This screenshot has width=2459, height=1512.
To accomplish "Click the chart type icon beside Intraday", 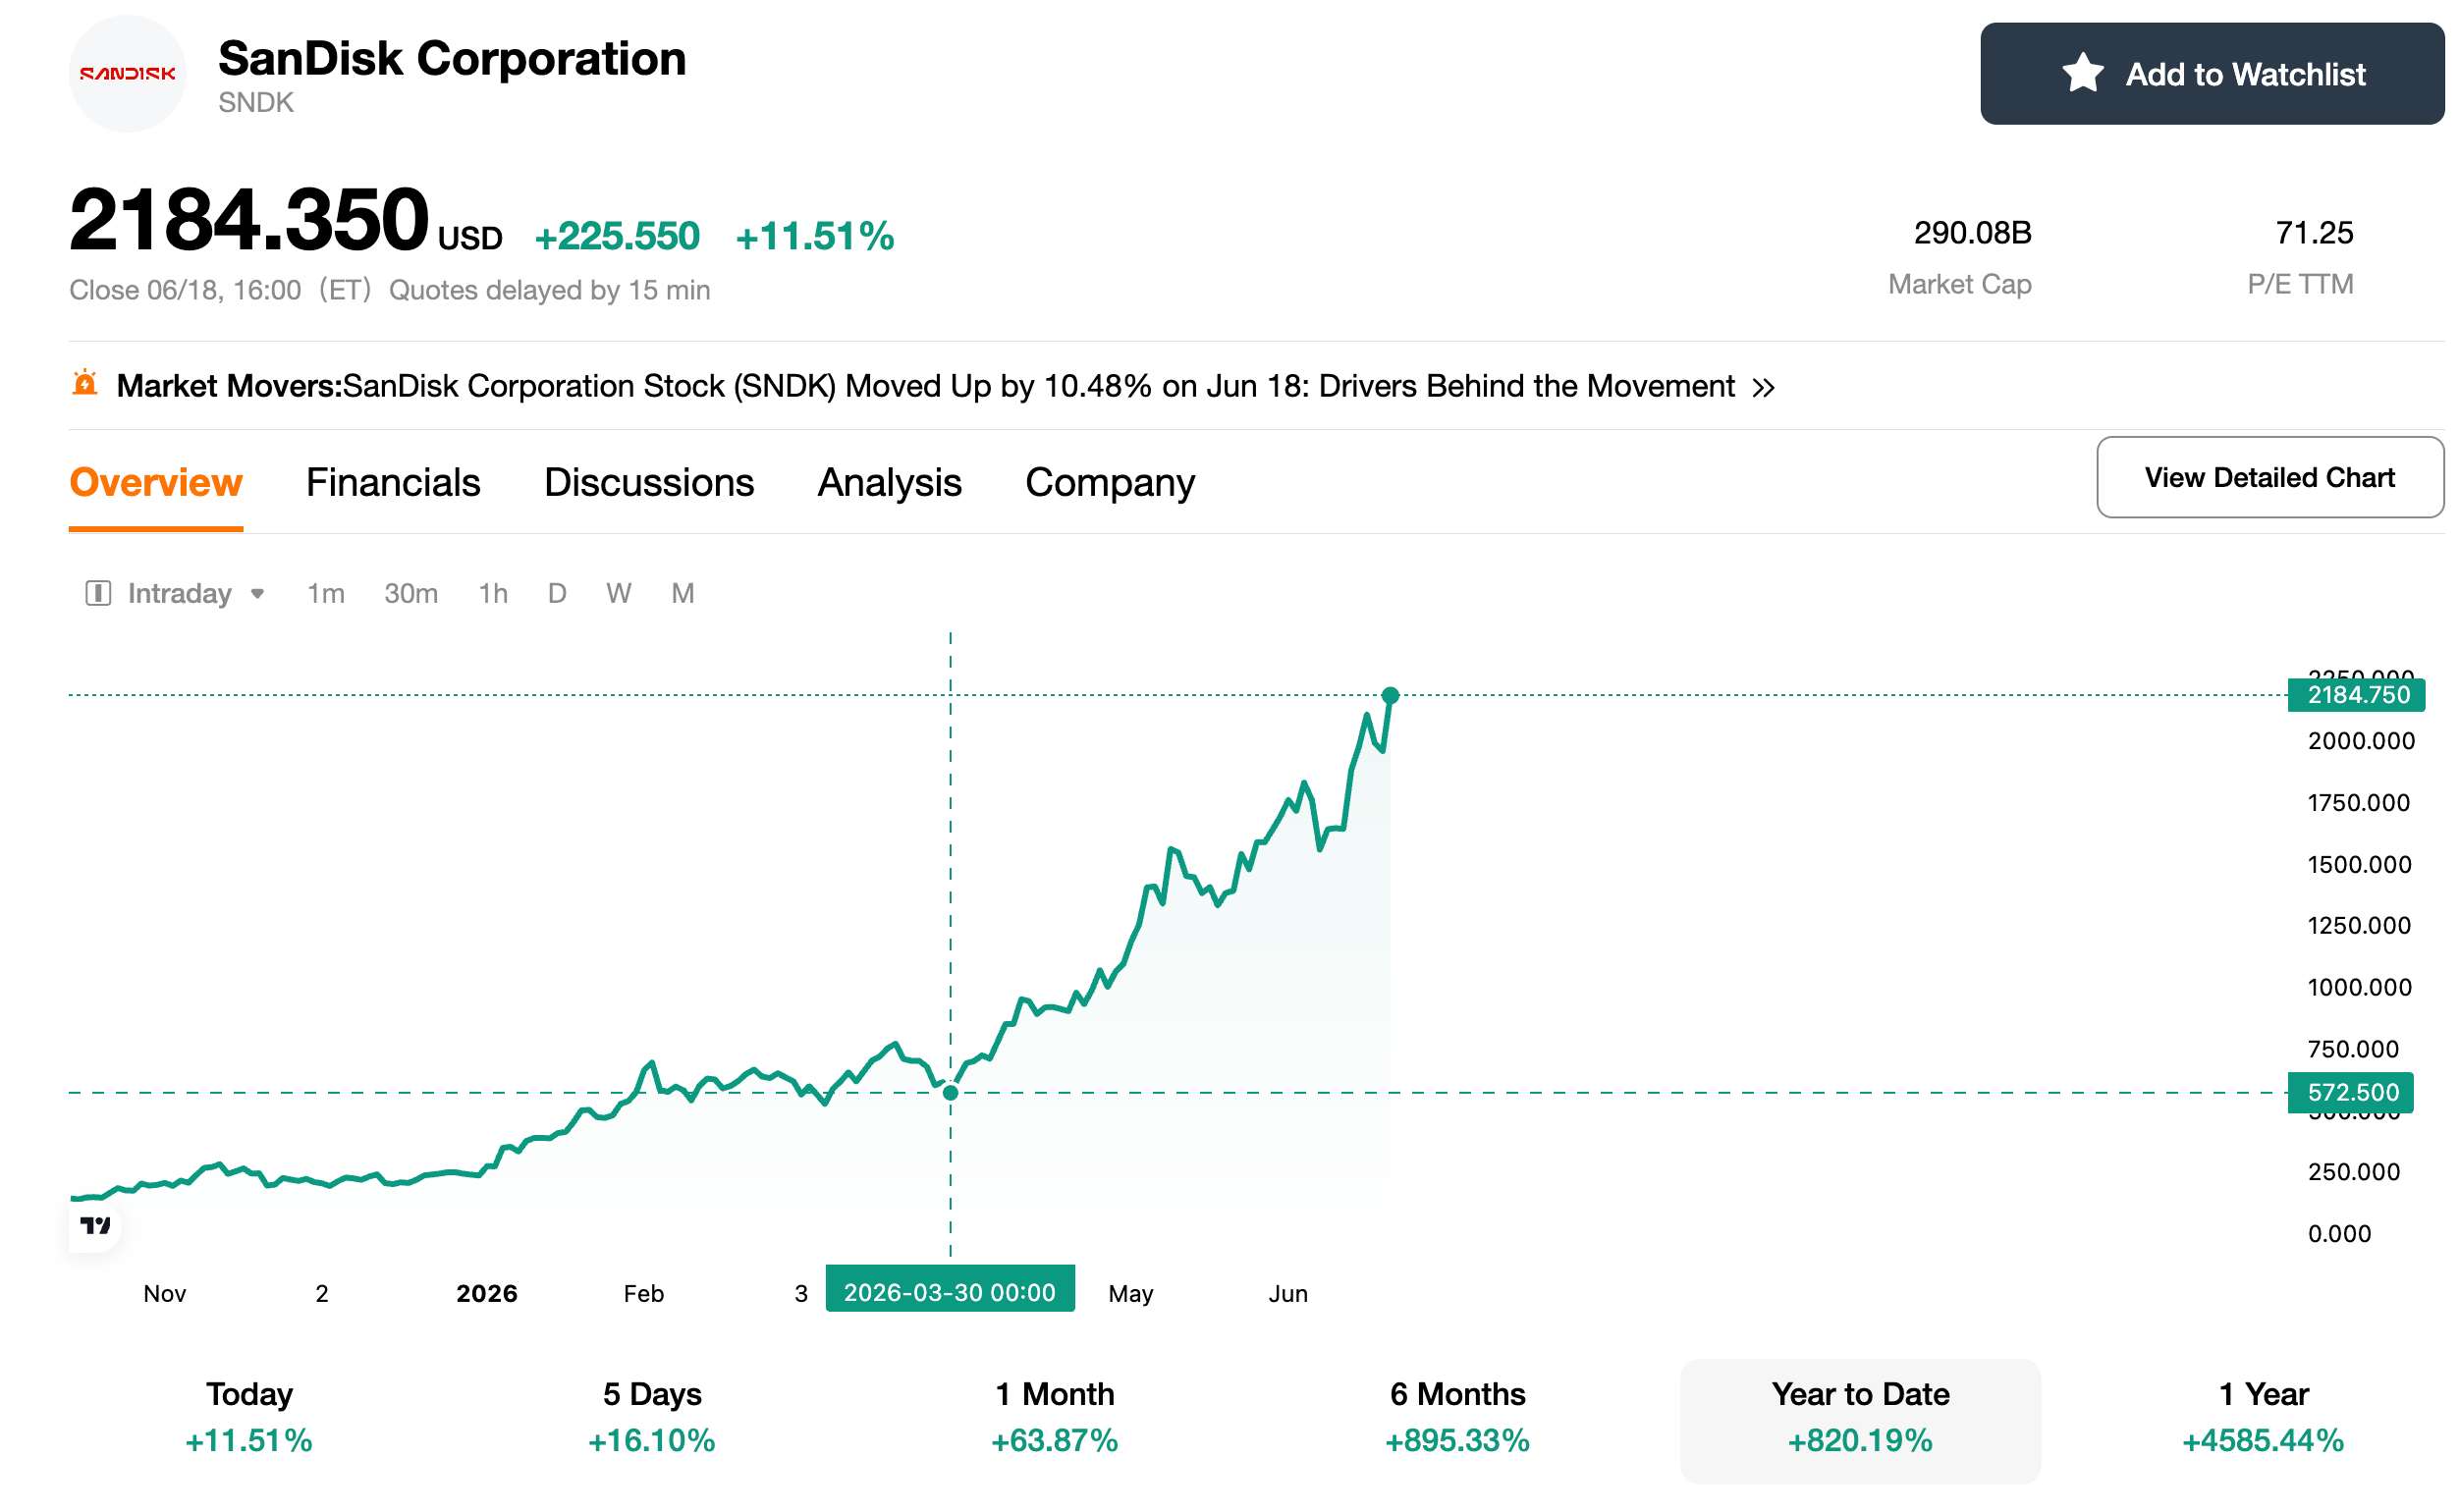I will [98, 593].
